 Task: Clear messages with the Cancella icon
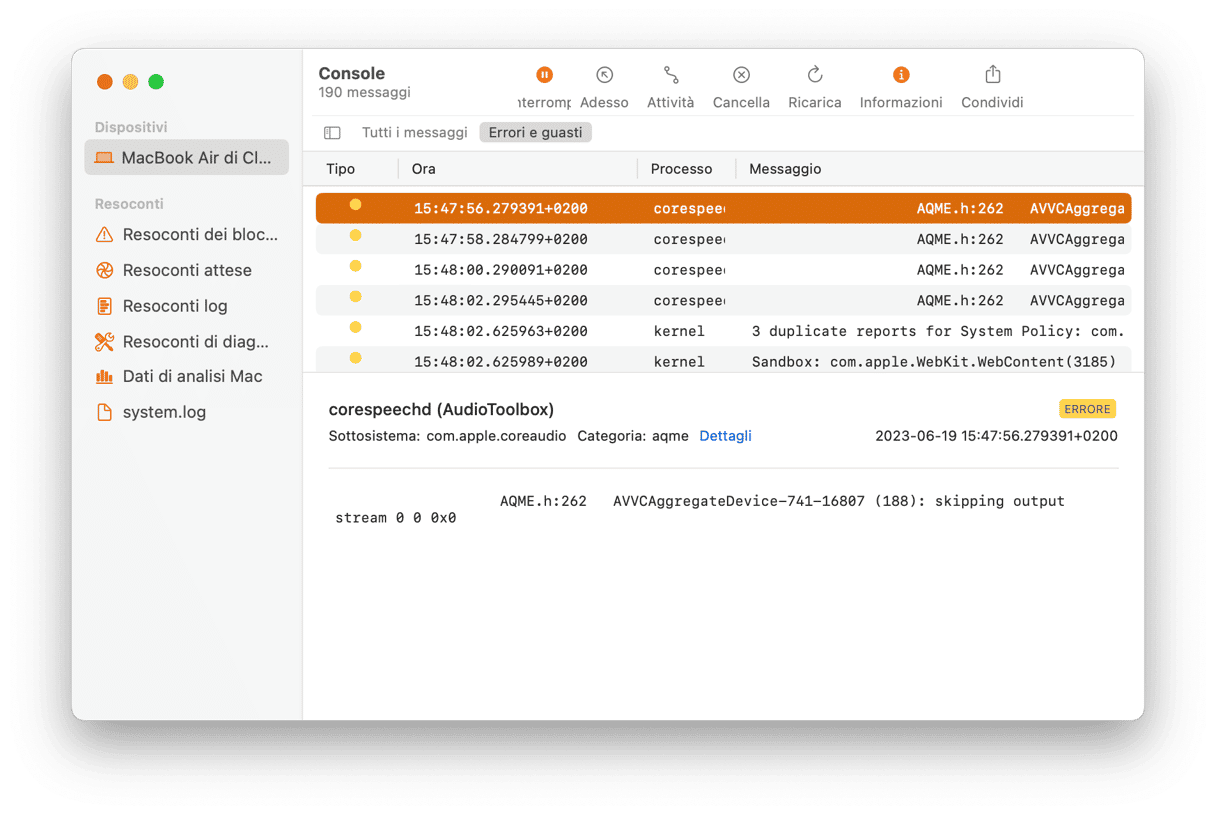(741, 75)
